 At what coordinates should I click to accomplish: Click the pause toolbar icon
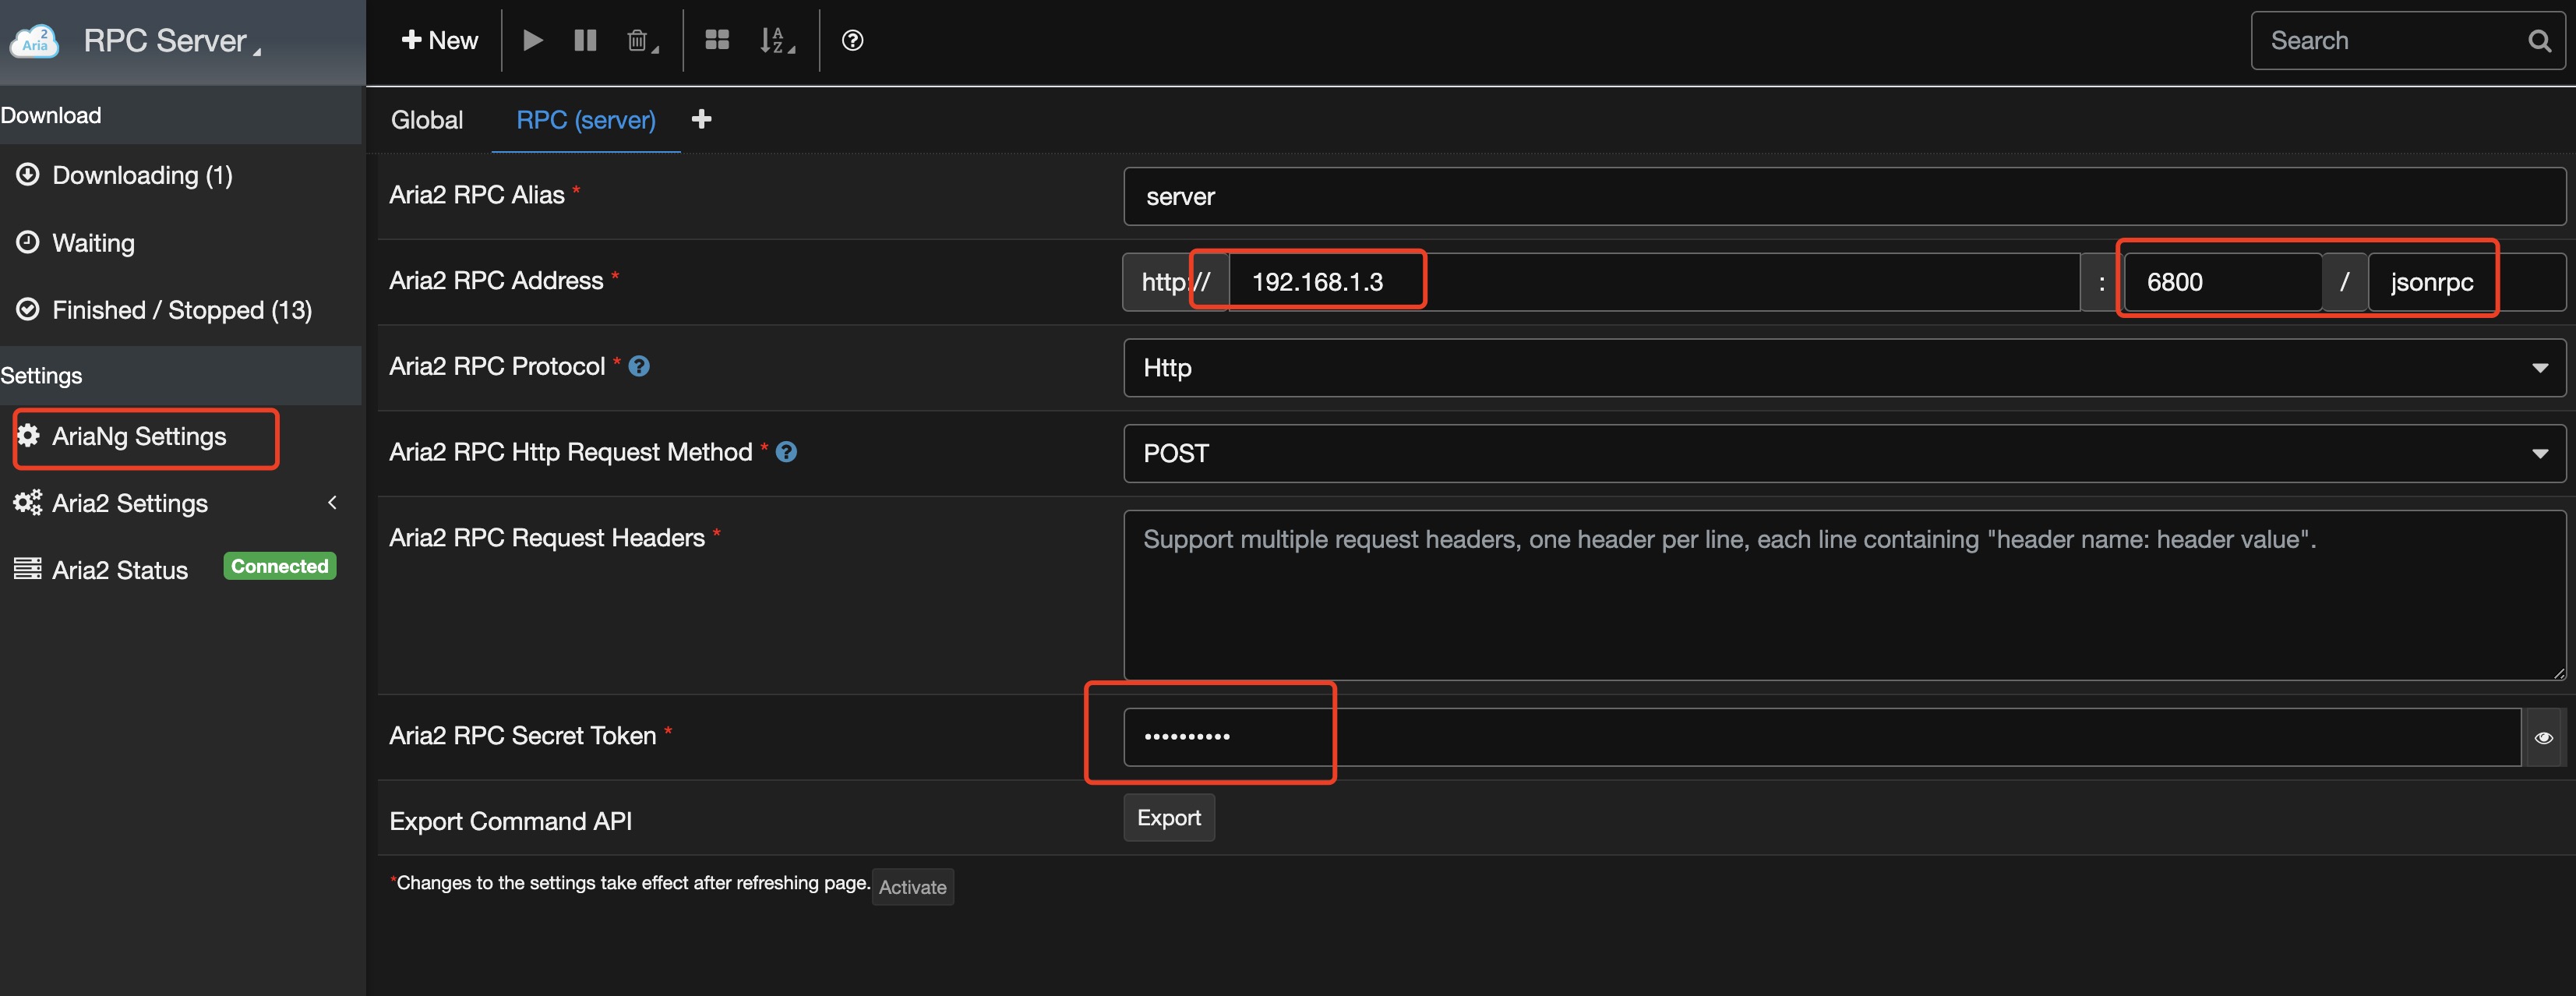point(585,40)
